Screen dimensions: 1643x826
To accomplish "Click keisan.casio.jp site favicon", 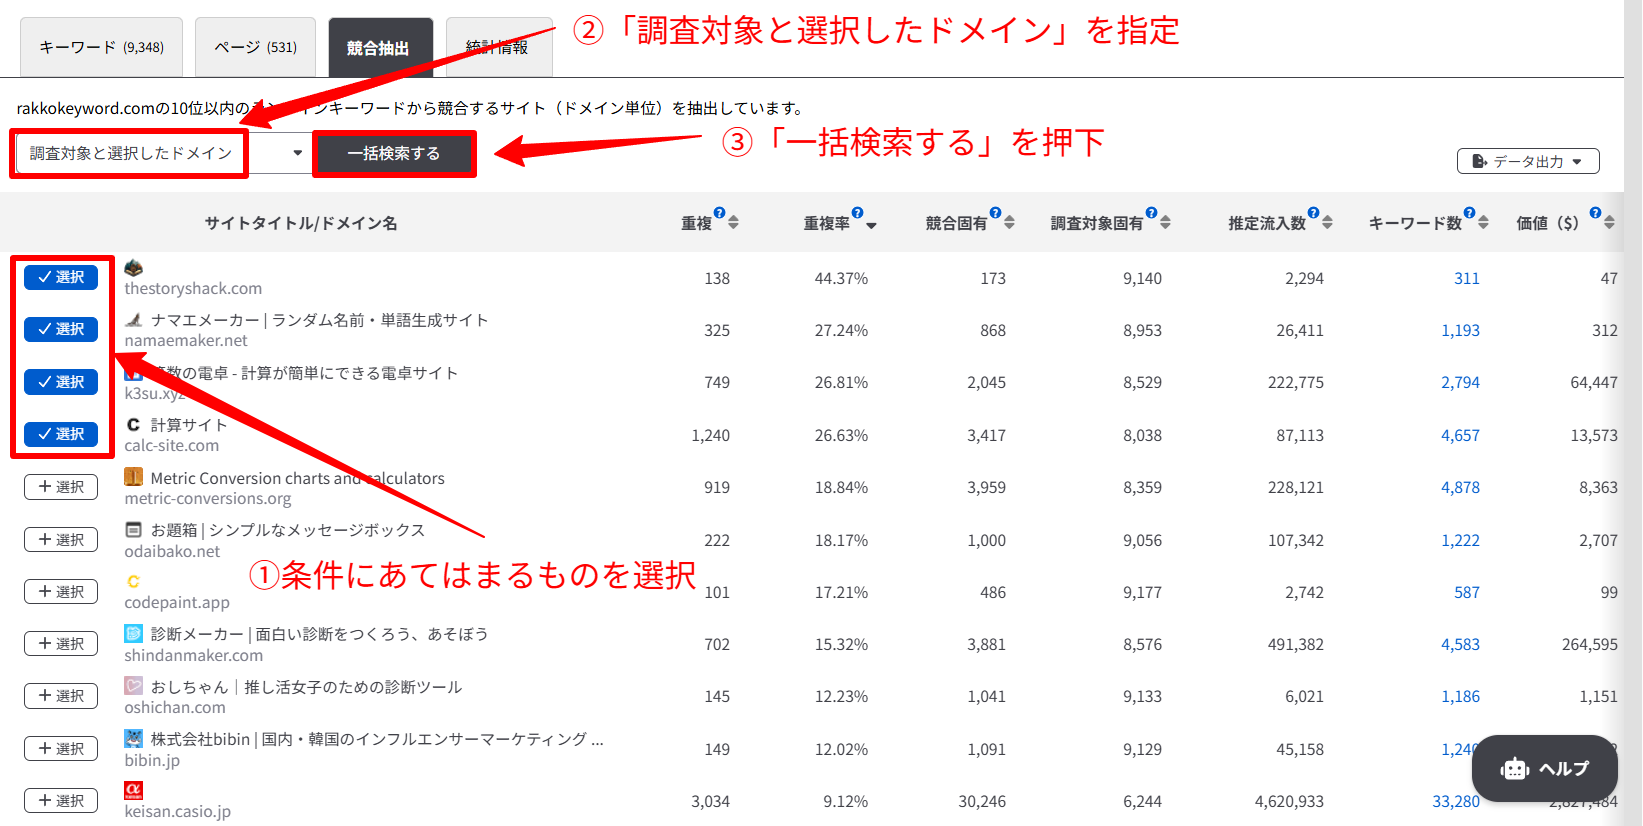I will point(133,790).
